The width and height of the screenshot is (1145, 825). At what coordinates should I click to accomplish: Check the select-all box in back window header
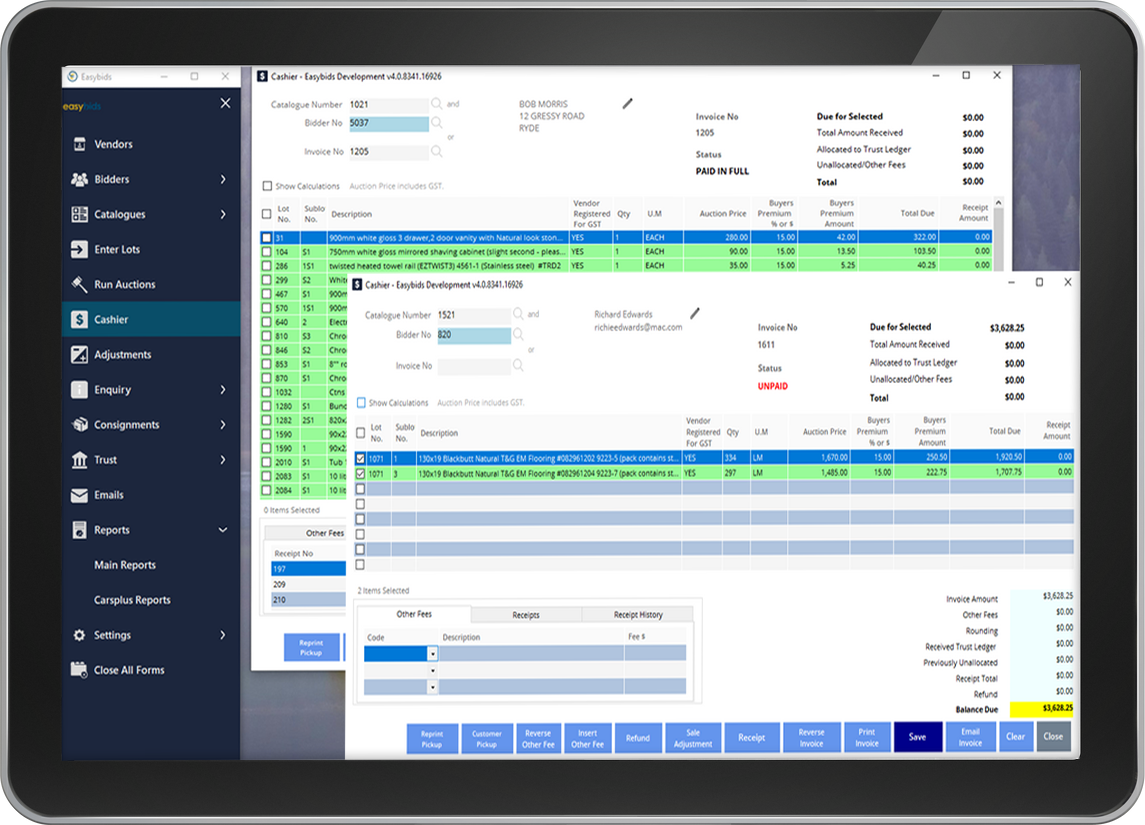pos(267,214)
